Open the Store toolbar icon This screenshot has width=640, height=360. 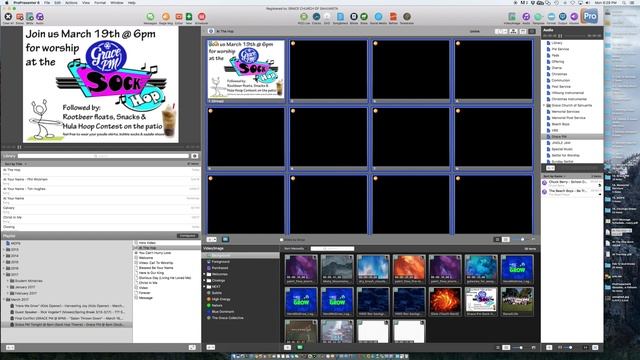tap(364, 17)
